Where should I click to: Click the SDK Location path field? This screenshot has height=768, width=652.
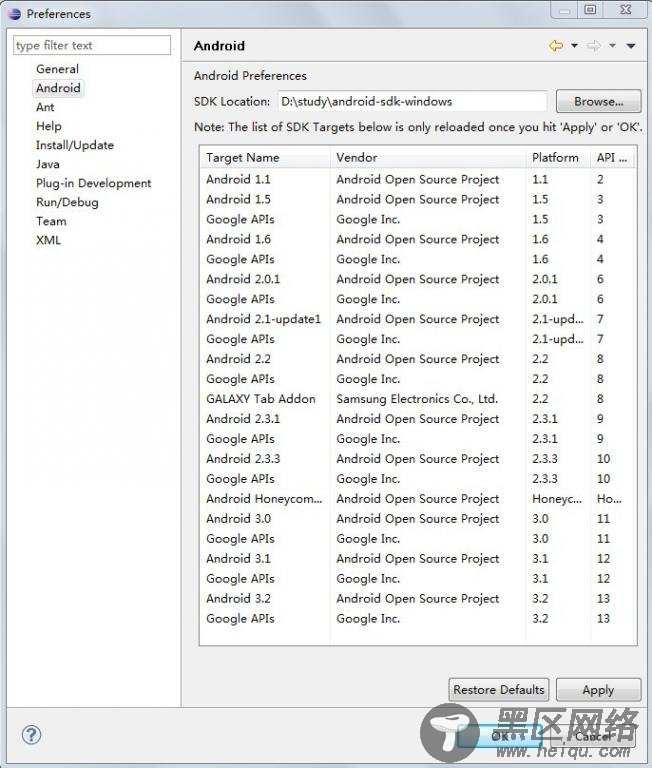(412, 101)
